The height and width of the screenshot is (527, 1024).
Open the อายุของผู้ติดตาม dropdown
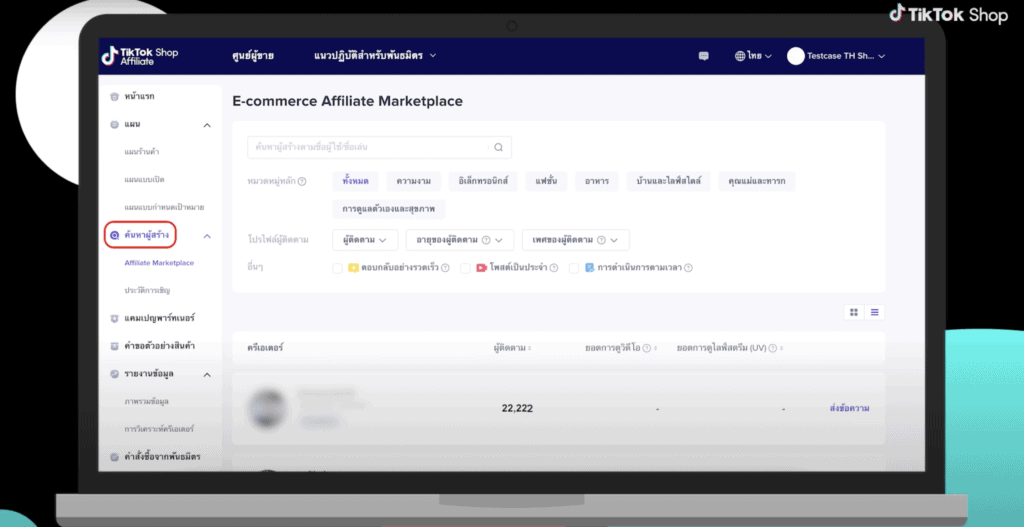pos(460,240)
